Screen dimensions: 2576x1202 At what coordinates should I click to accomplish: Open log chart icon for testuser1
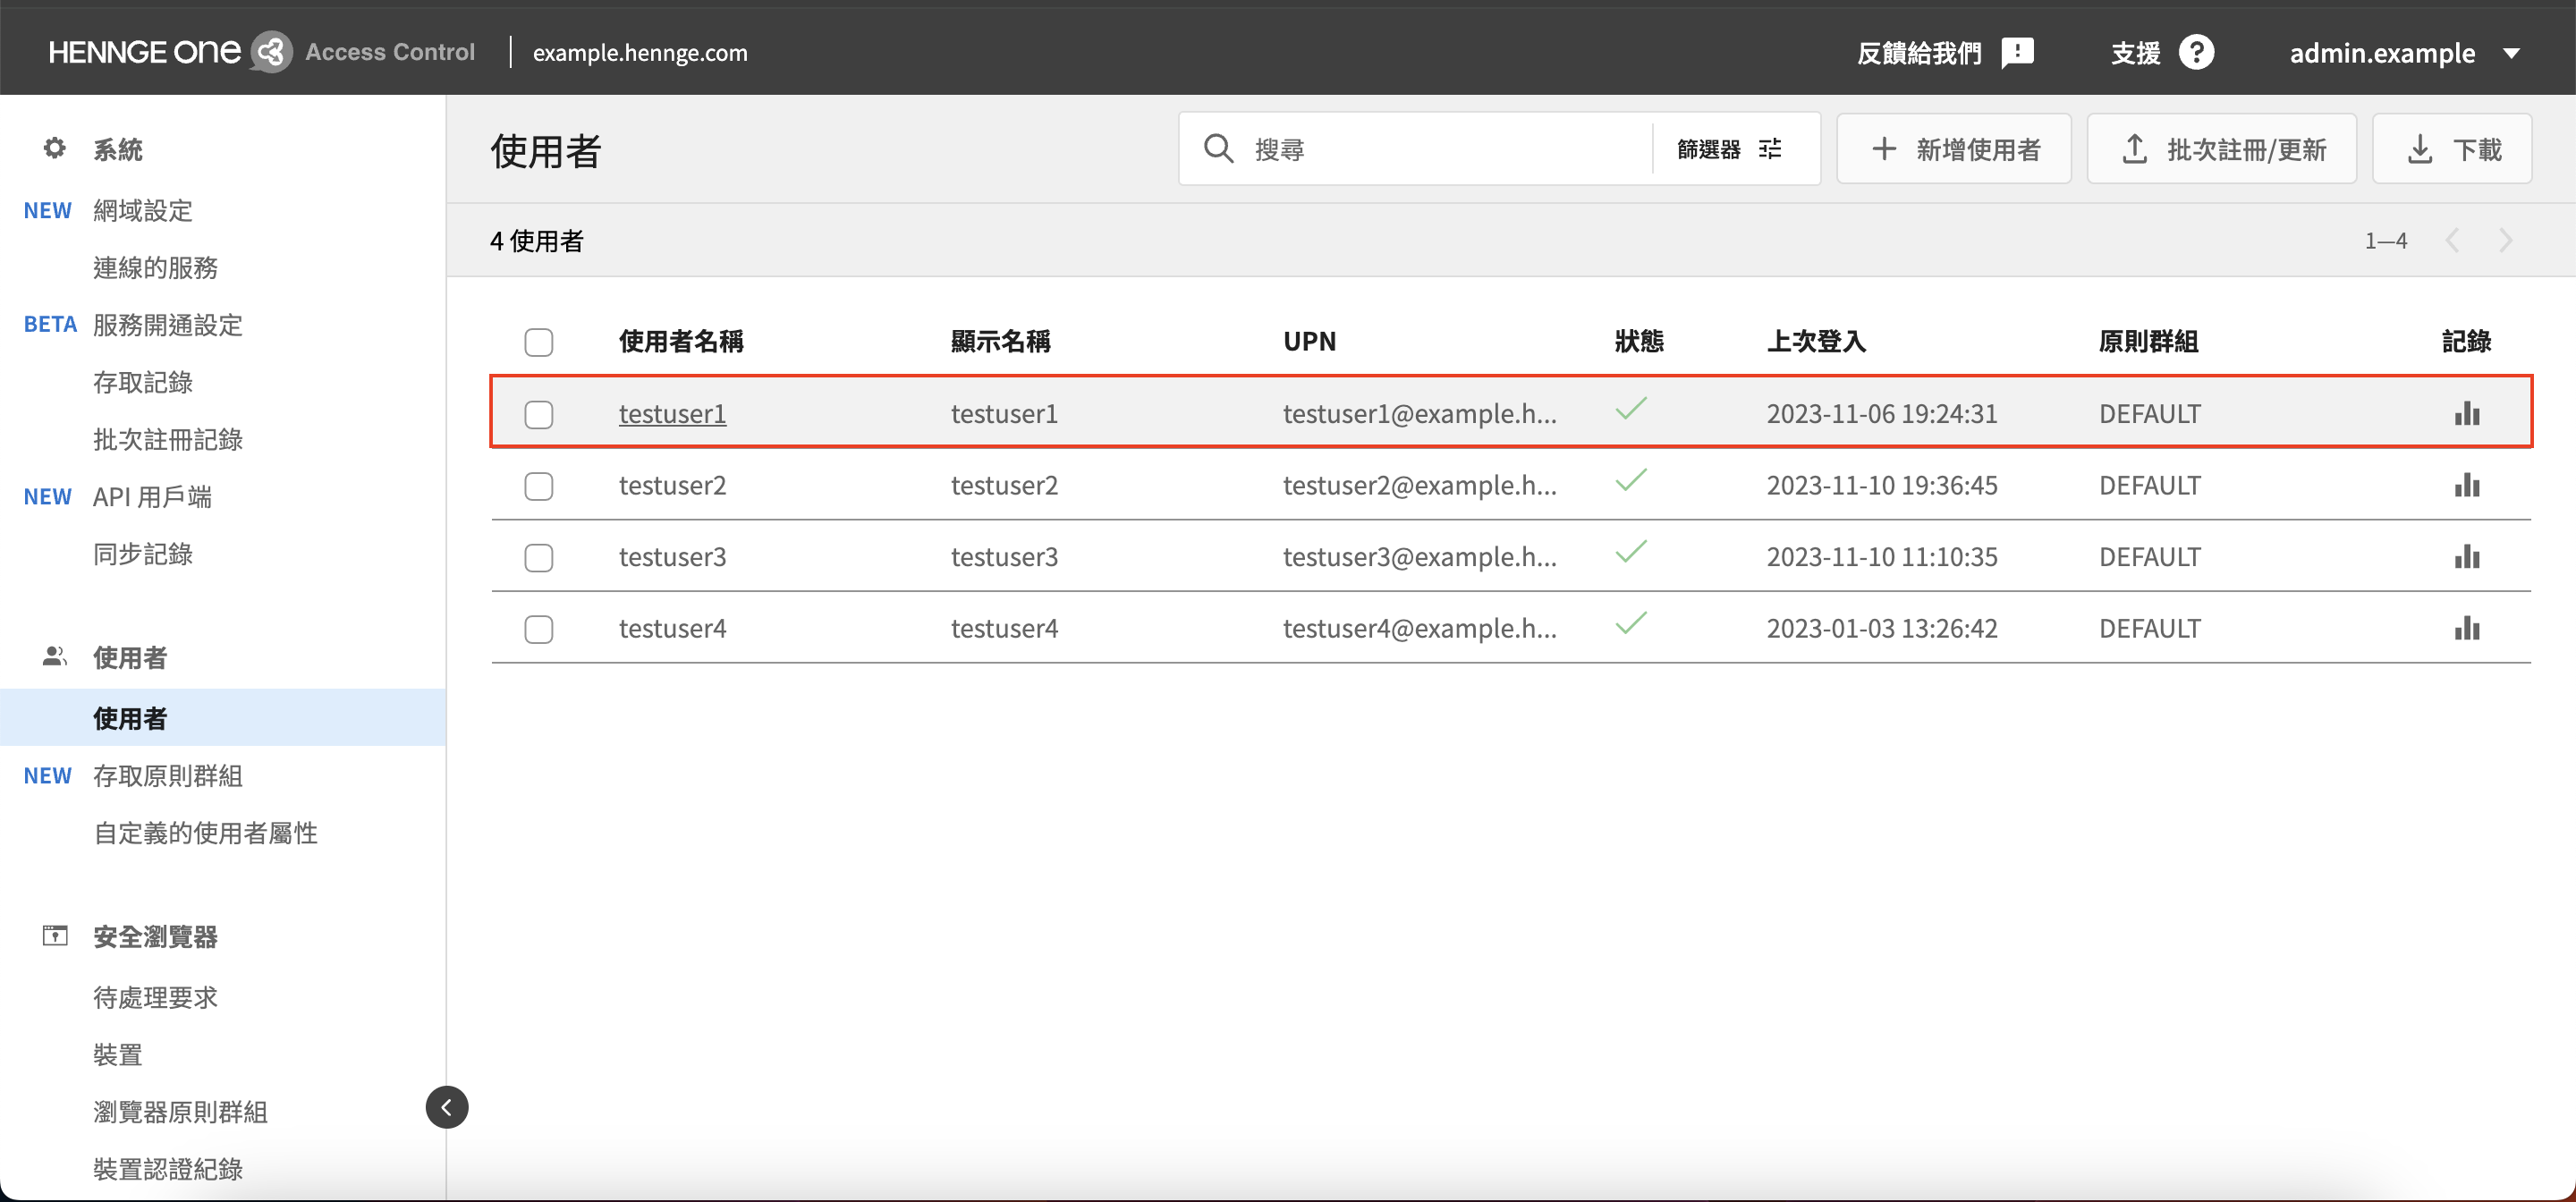point(2466,413)
